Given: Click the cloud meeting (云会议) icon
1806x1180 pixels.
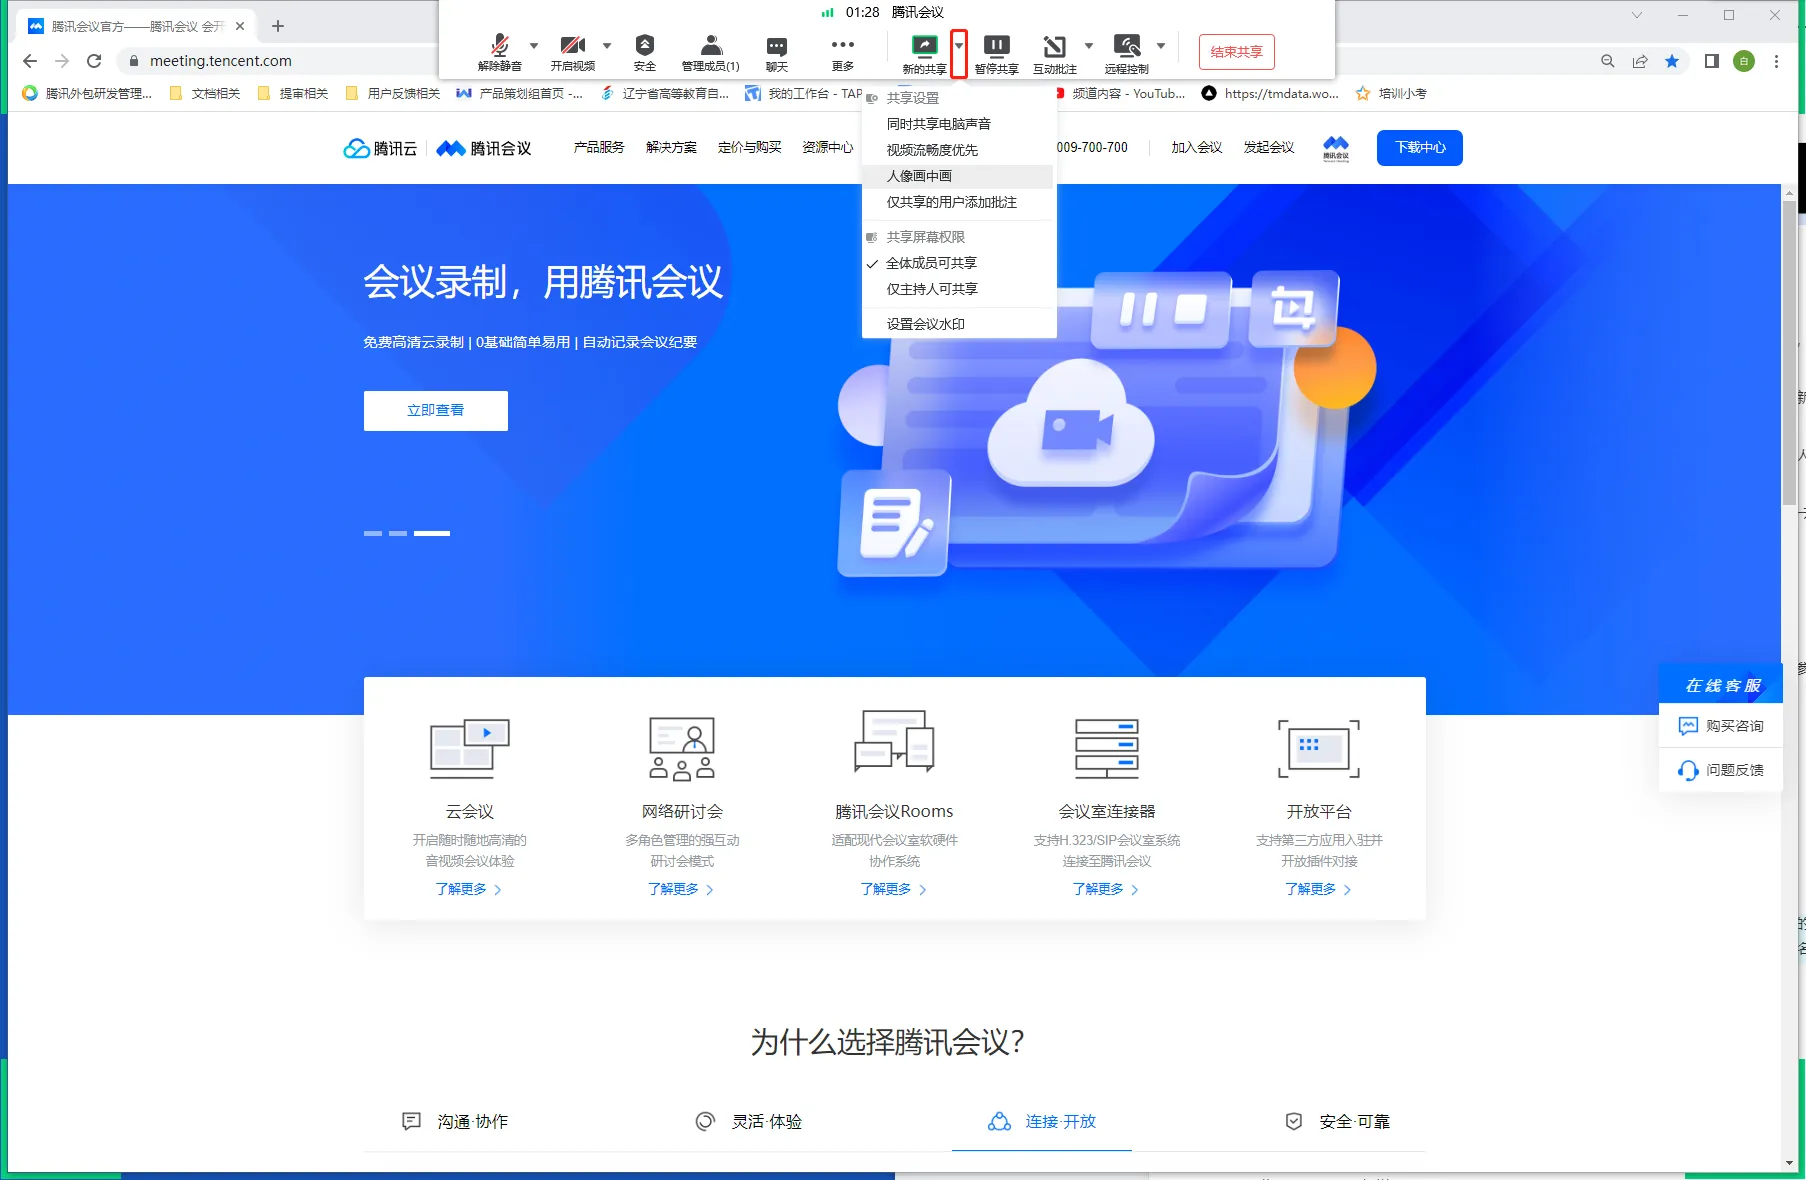Looking at the screenshot, I should (470, 748).
